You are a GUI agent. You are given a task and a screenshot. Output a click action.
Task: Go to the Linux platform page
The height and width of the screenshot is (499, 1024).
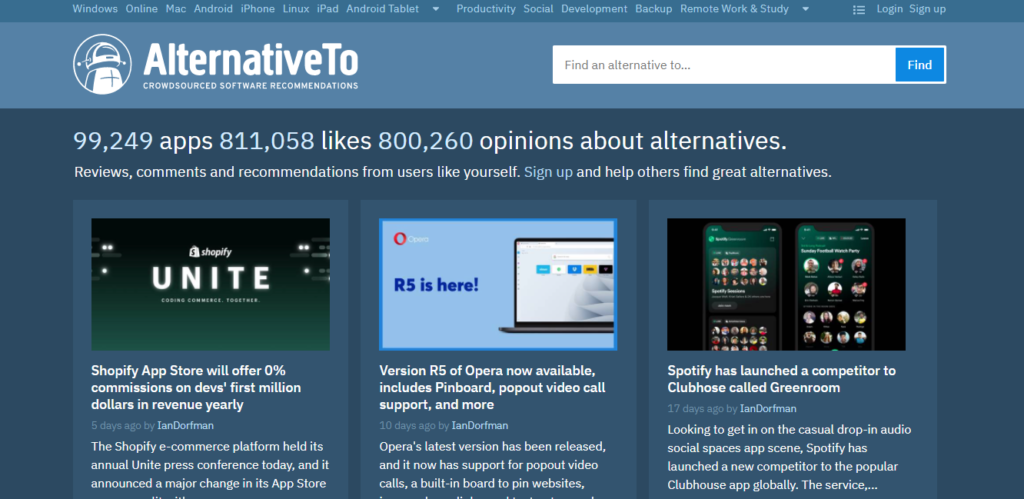296,9
